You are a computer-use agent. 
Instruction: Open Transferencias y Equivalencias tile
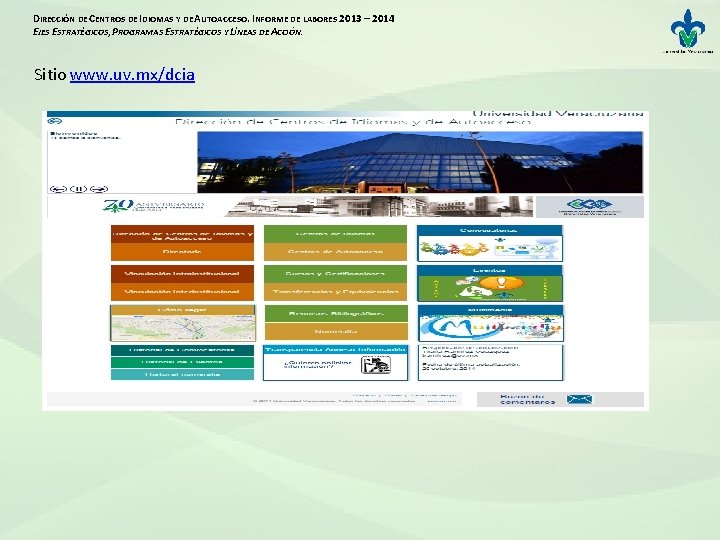click(x=335, y=292)
